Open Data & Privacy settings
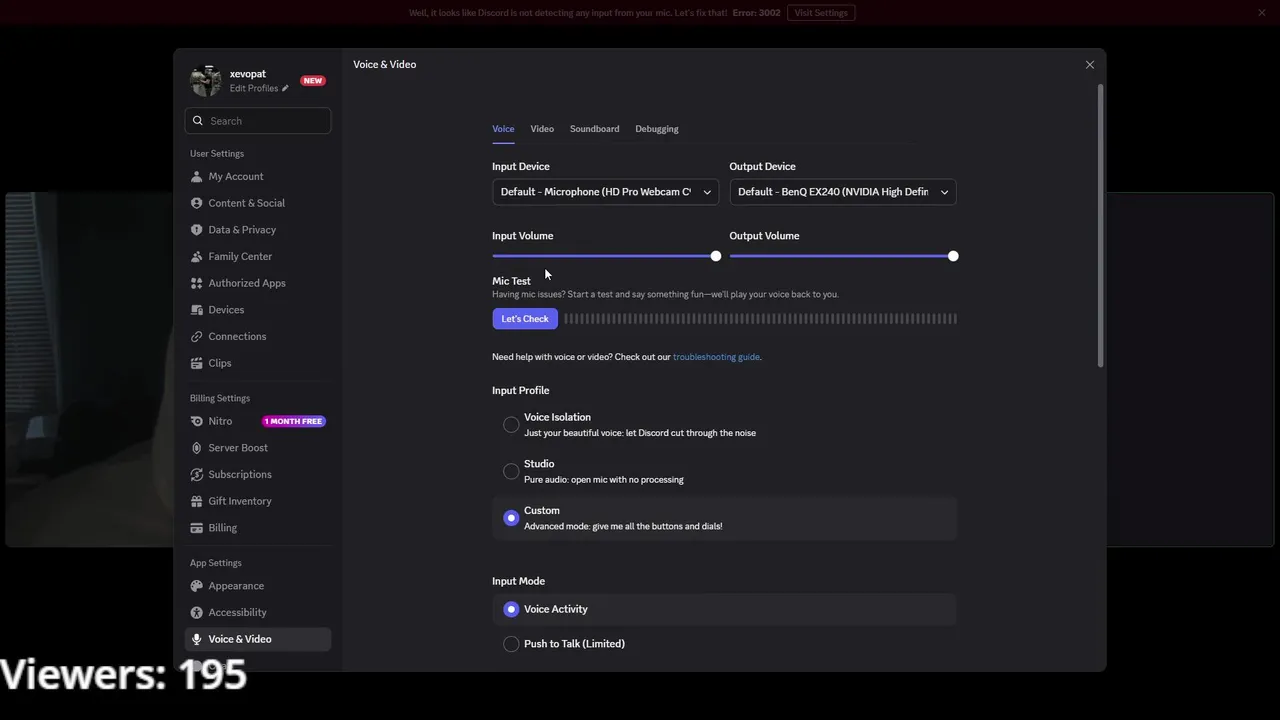 click(x=258, y=230)
